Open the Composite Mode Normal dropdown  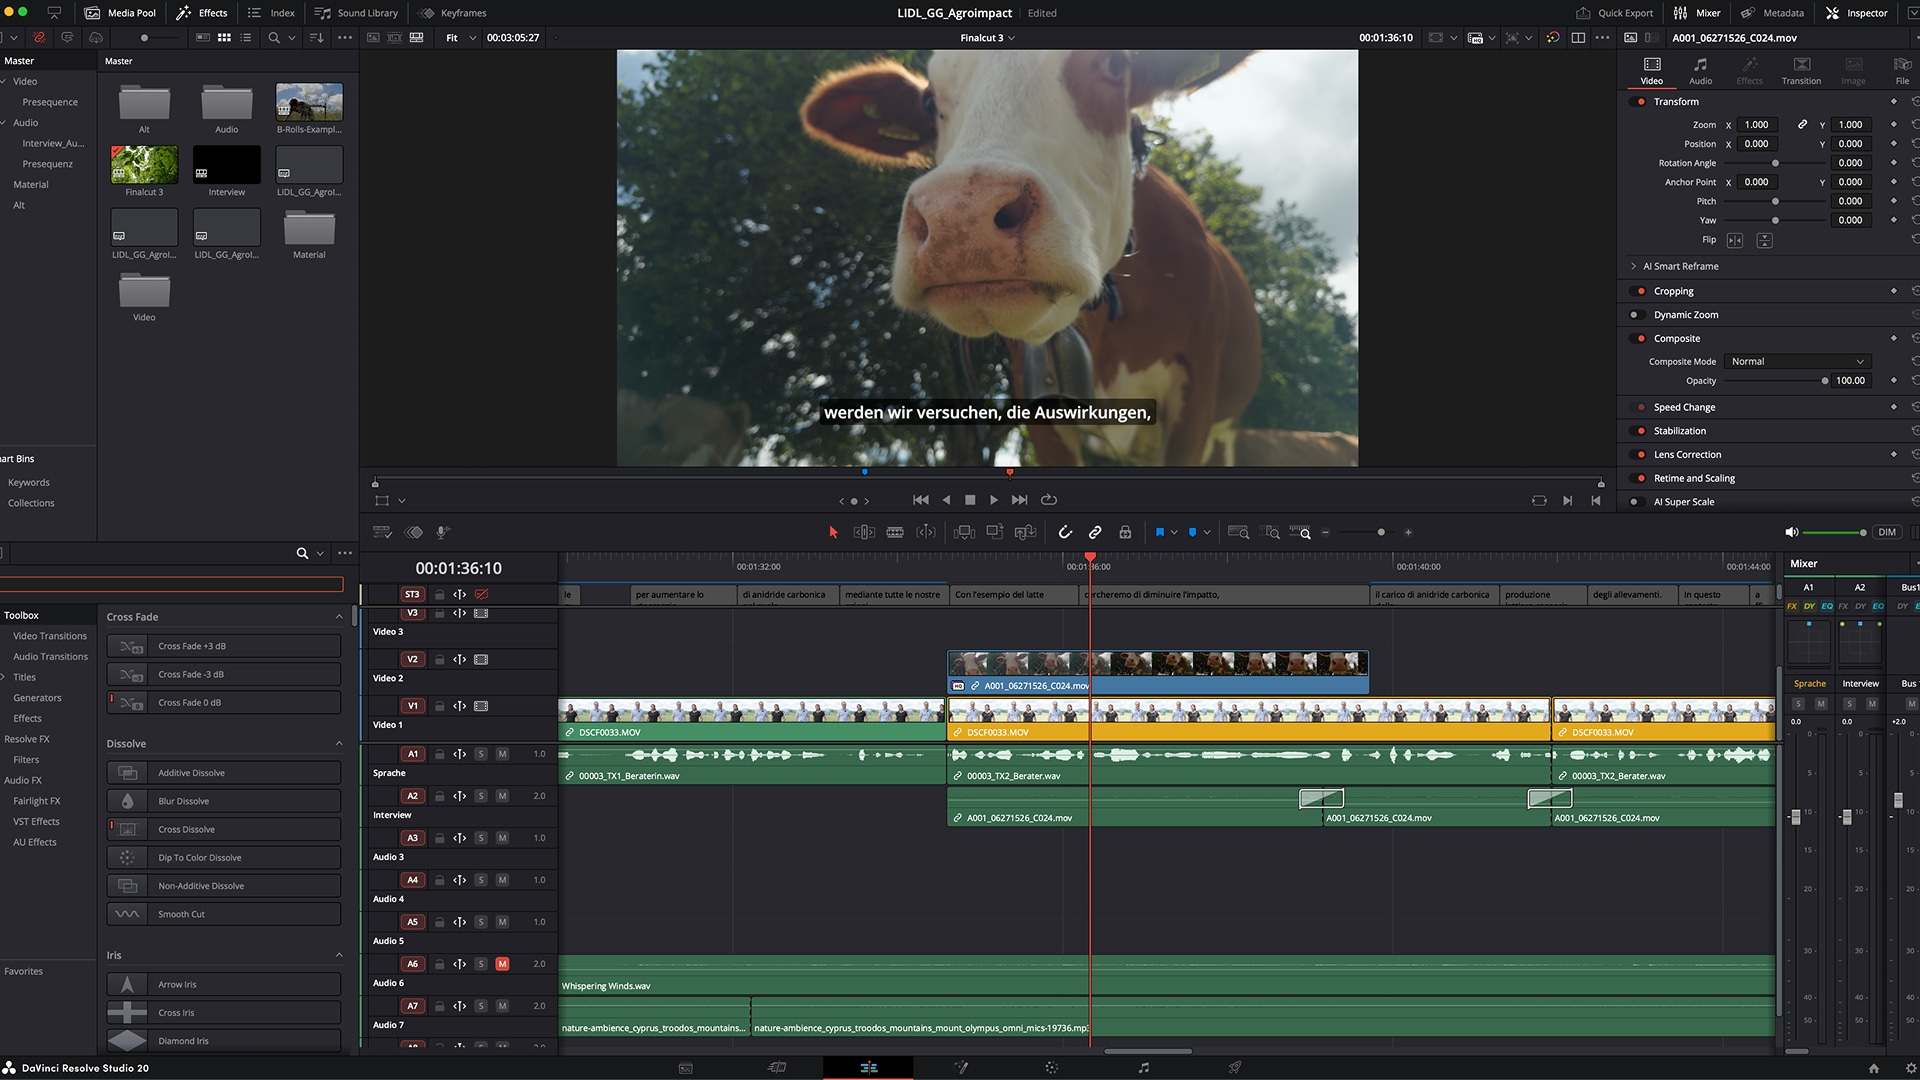tap(1797, 362)
